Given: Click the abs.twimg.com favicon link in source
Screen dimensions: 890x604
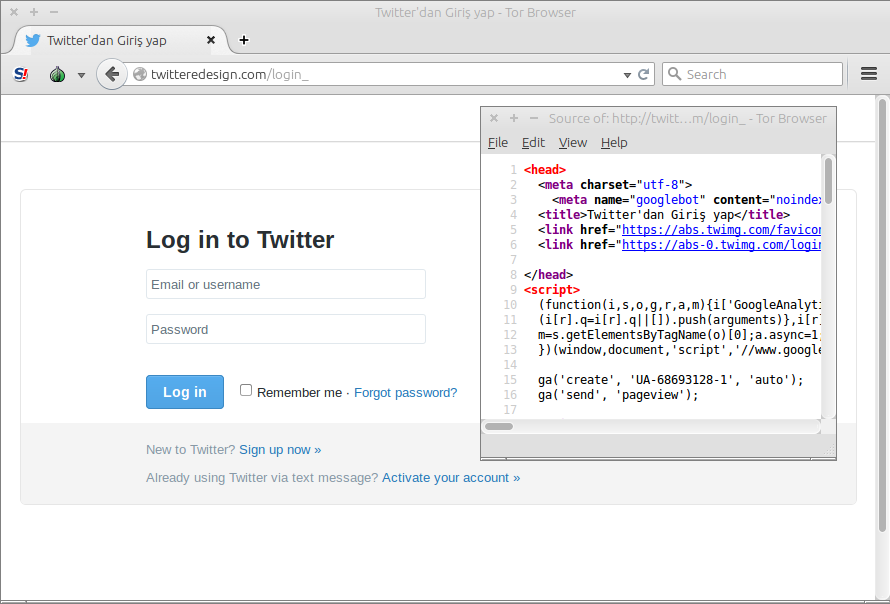Looking at the screenshot, I should pos(721,230).
